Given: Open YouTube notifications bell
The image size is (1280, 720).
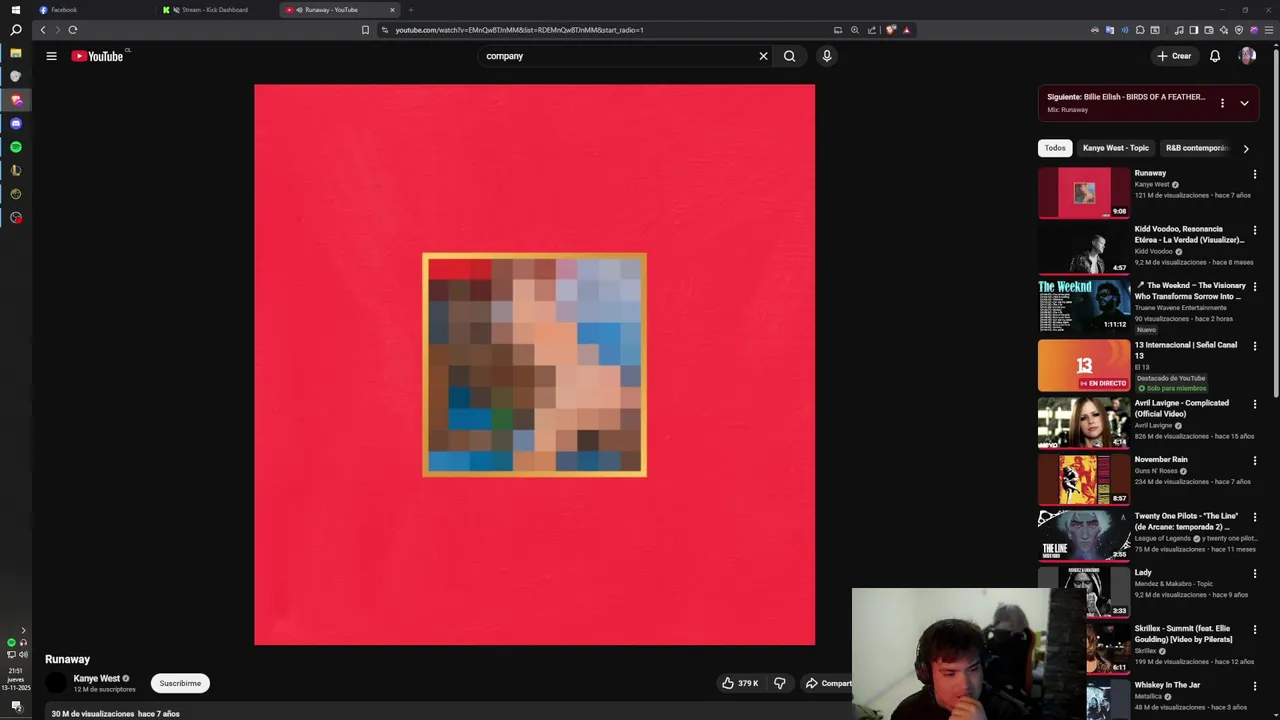Looking at the screenshot, I should click(x=1215, y=56).
